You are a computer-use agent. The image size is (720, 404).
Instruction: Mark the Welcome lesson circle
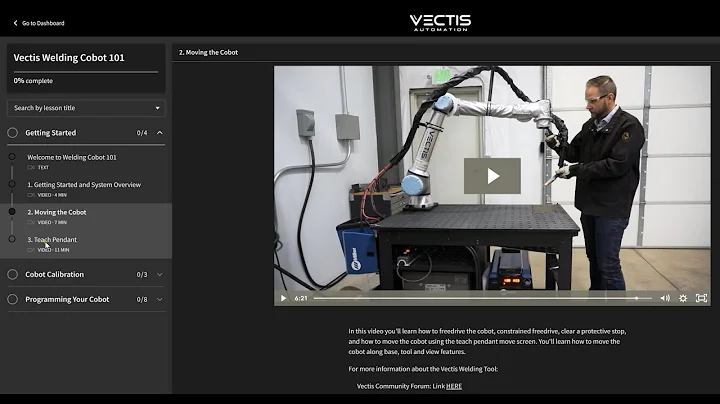click(12, 157)
